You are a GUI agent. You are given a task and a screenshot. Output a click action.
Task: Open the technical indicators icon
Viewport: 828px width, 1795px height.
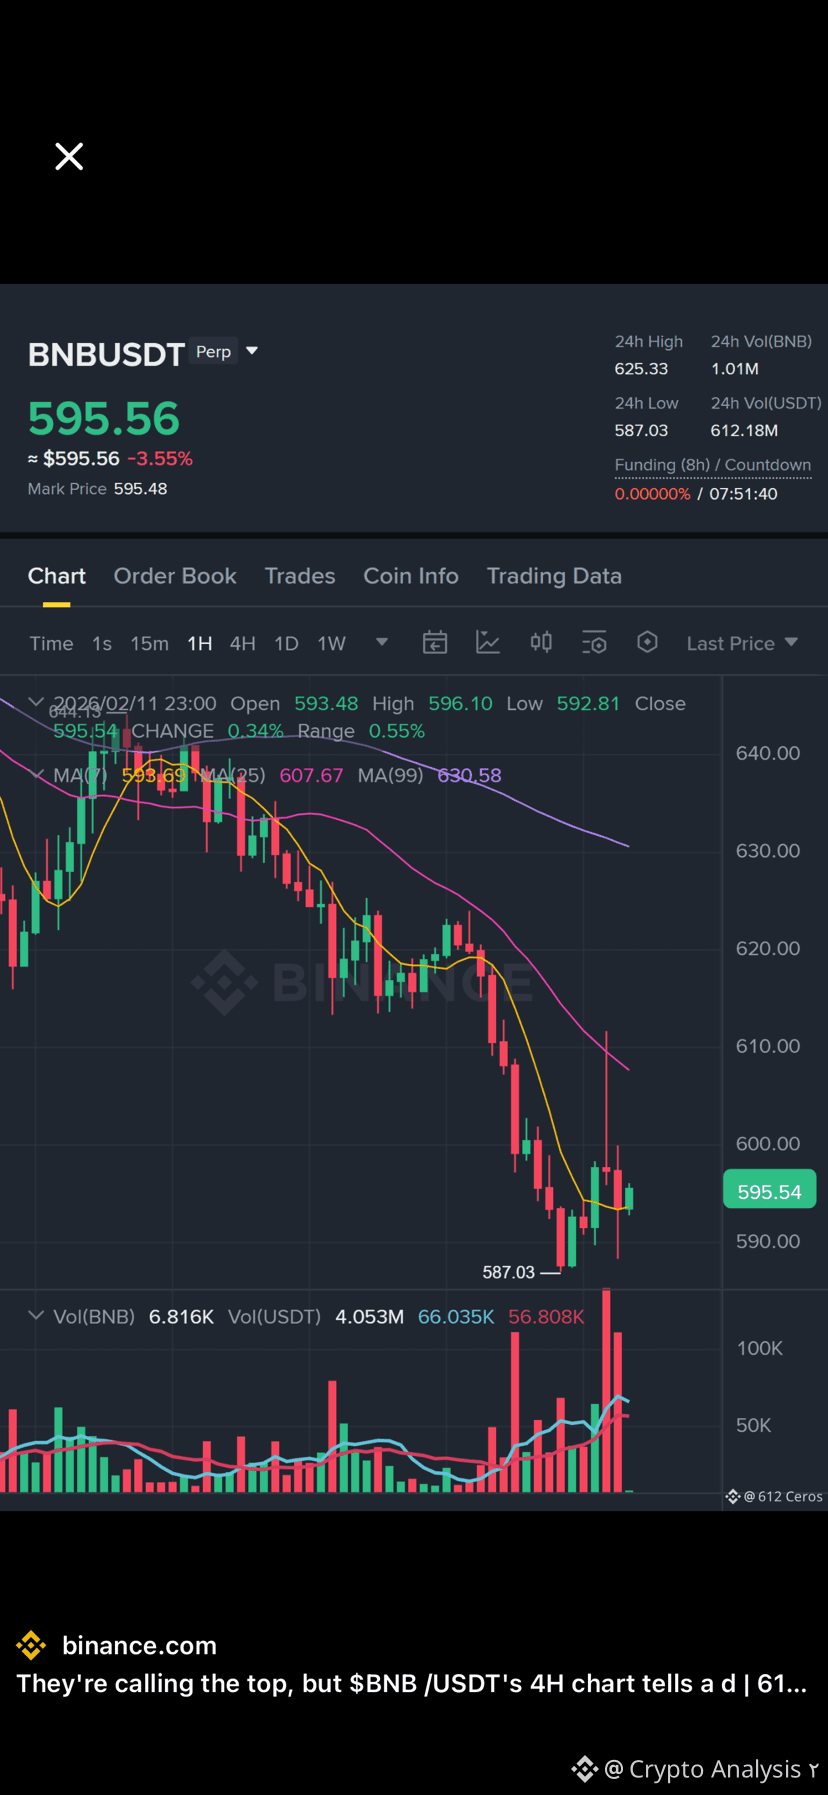tap(488, 642)
